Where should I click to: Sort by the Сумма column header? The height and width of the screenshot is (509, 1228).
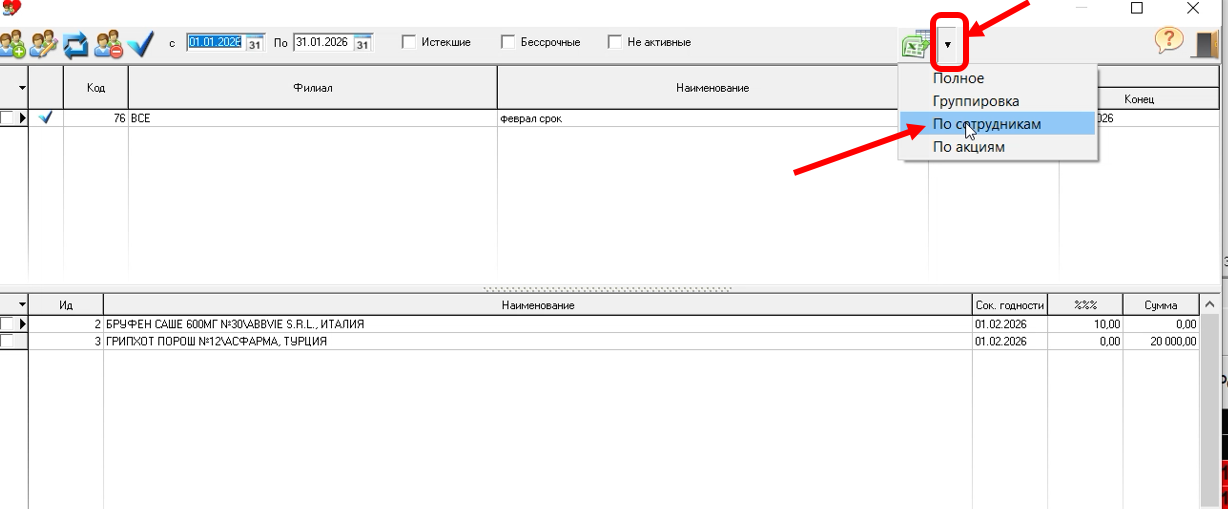pos(1160,305)
